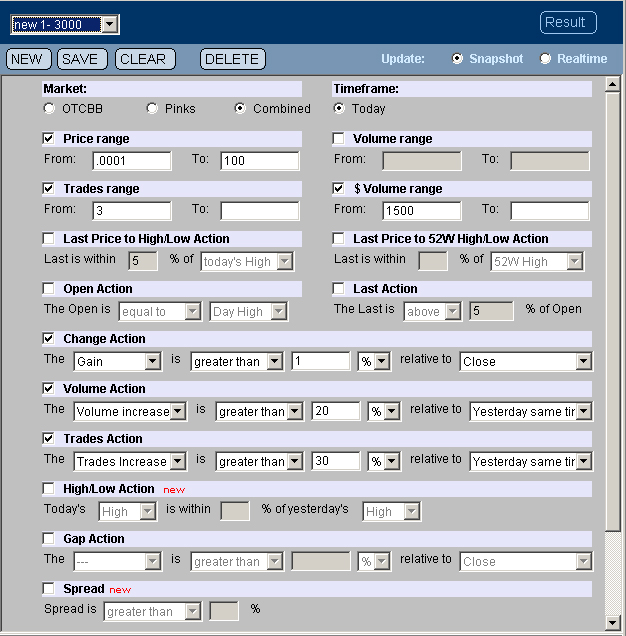The image size is (626, 636).
Task: Click the SAVE button
Action: coord(82,59)
